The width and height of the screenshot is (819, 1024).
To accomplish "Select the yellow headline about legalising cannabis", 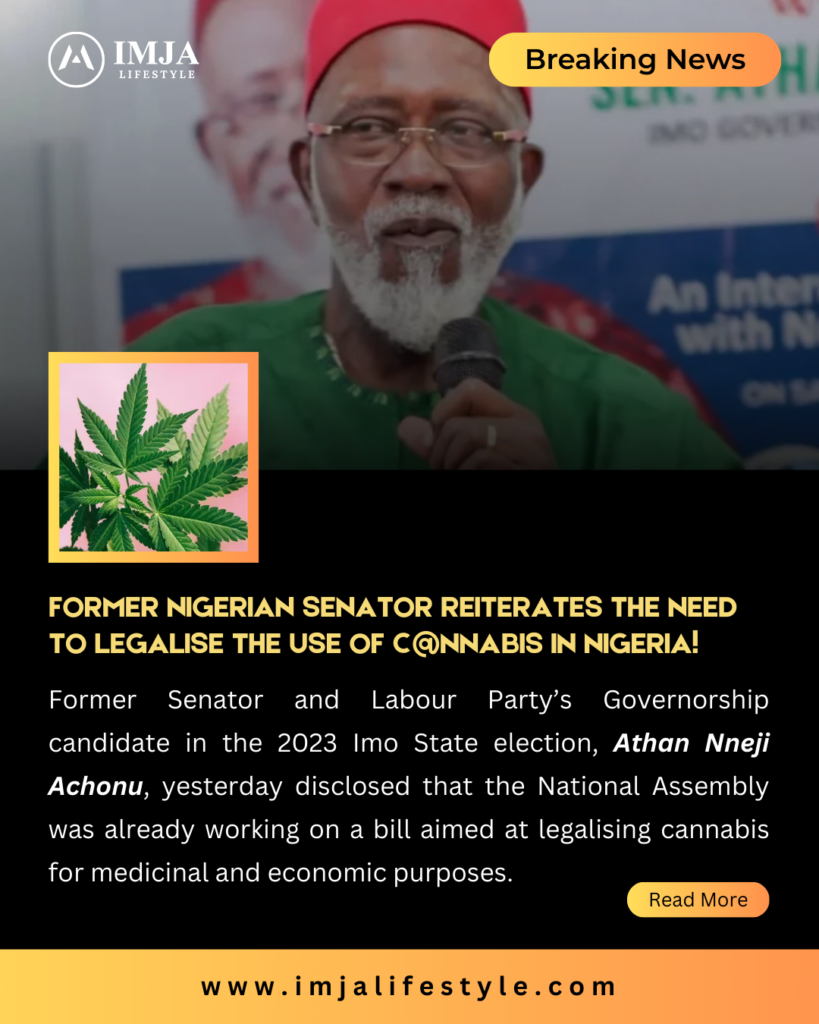I will pos(393,625).
